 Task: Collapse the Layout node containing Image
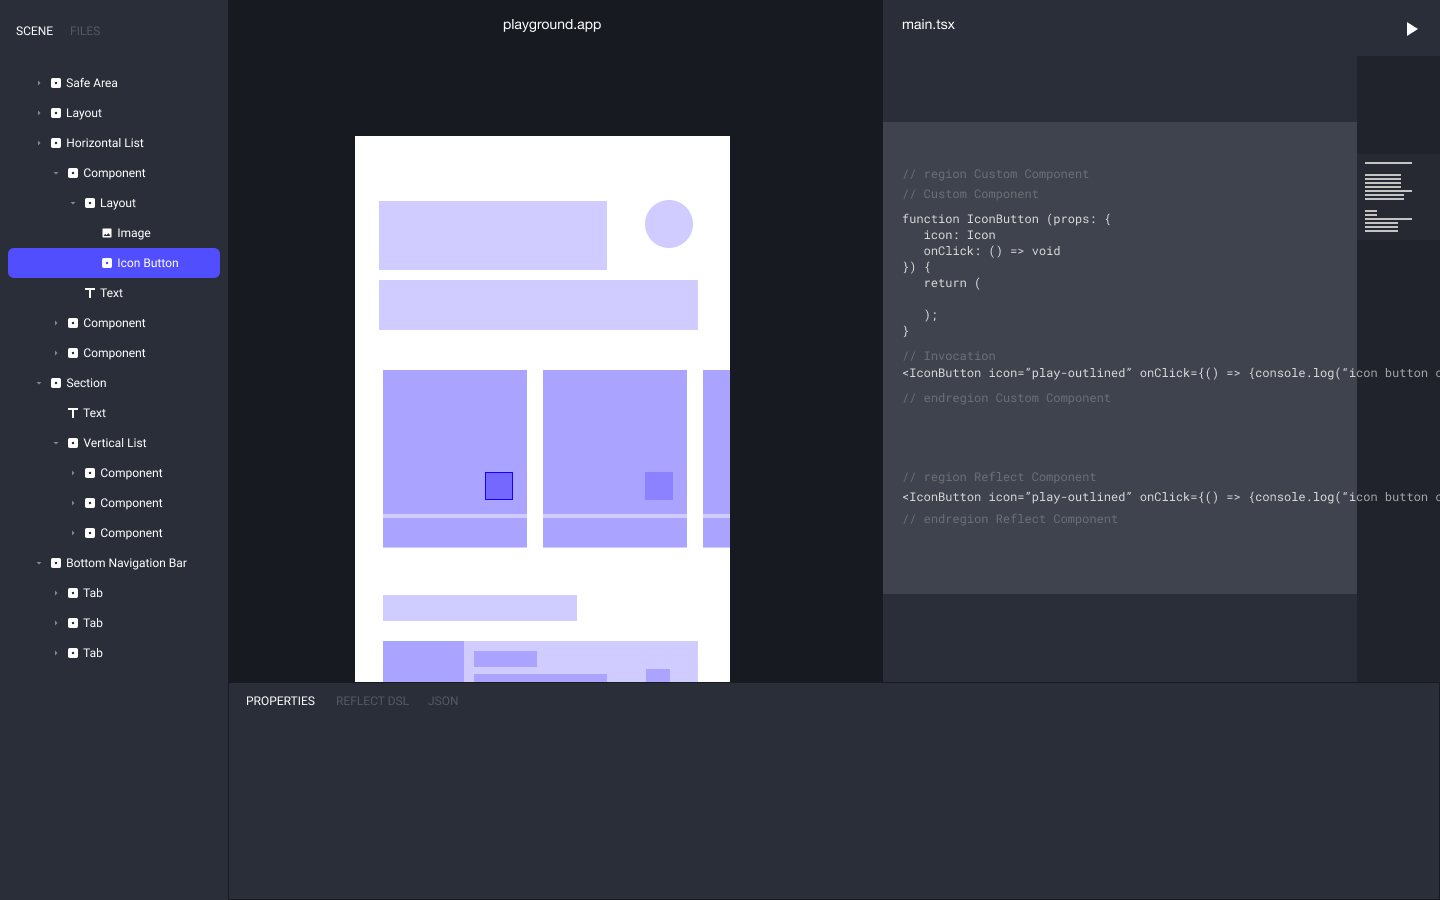click(73, 203)
